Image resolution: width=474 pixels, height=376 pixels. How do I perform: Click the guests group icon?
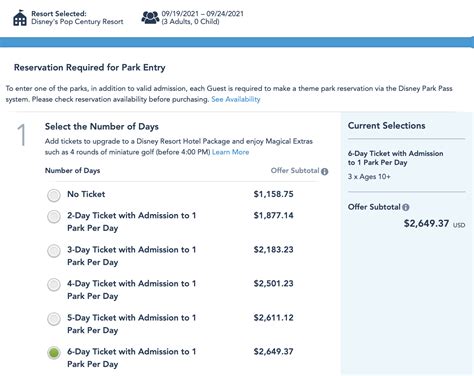(150, 17)
